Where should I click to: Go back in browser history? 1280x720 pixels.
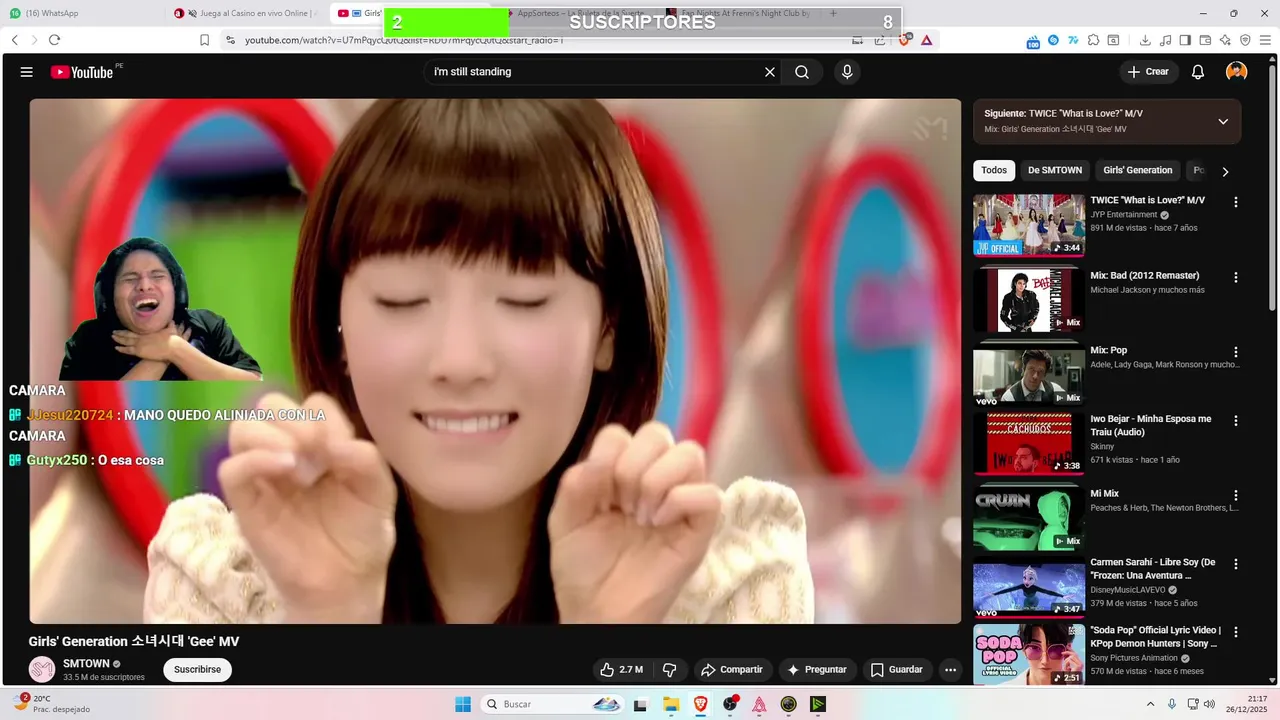(x=15, y=40)
